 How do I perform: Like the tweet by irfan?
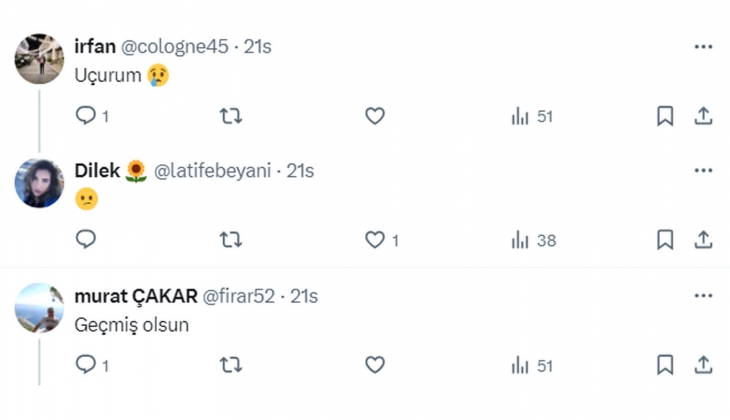pyautogui.click(x=375, y=117)
